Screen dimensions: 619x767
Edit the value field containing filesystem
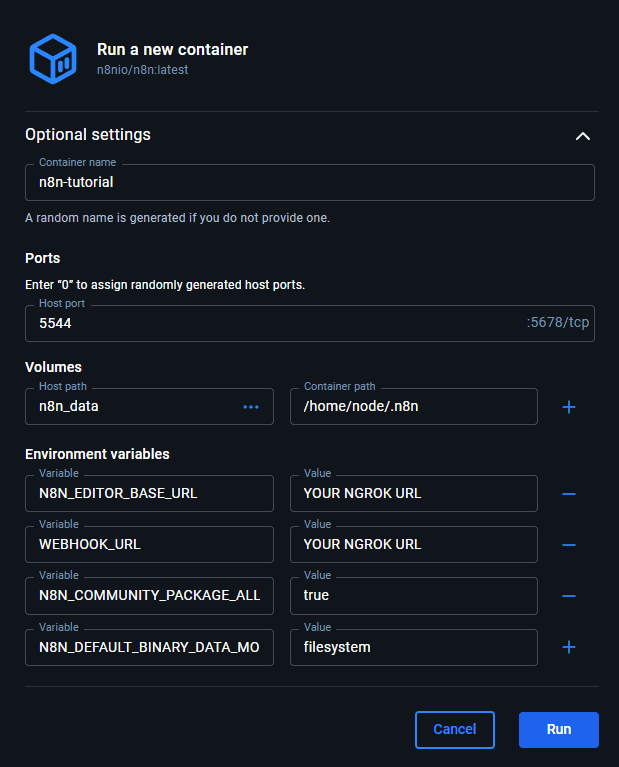[413, 647]
